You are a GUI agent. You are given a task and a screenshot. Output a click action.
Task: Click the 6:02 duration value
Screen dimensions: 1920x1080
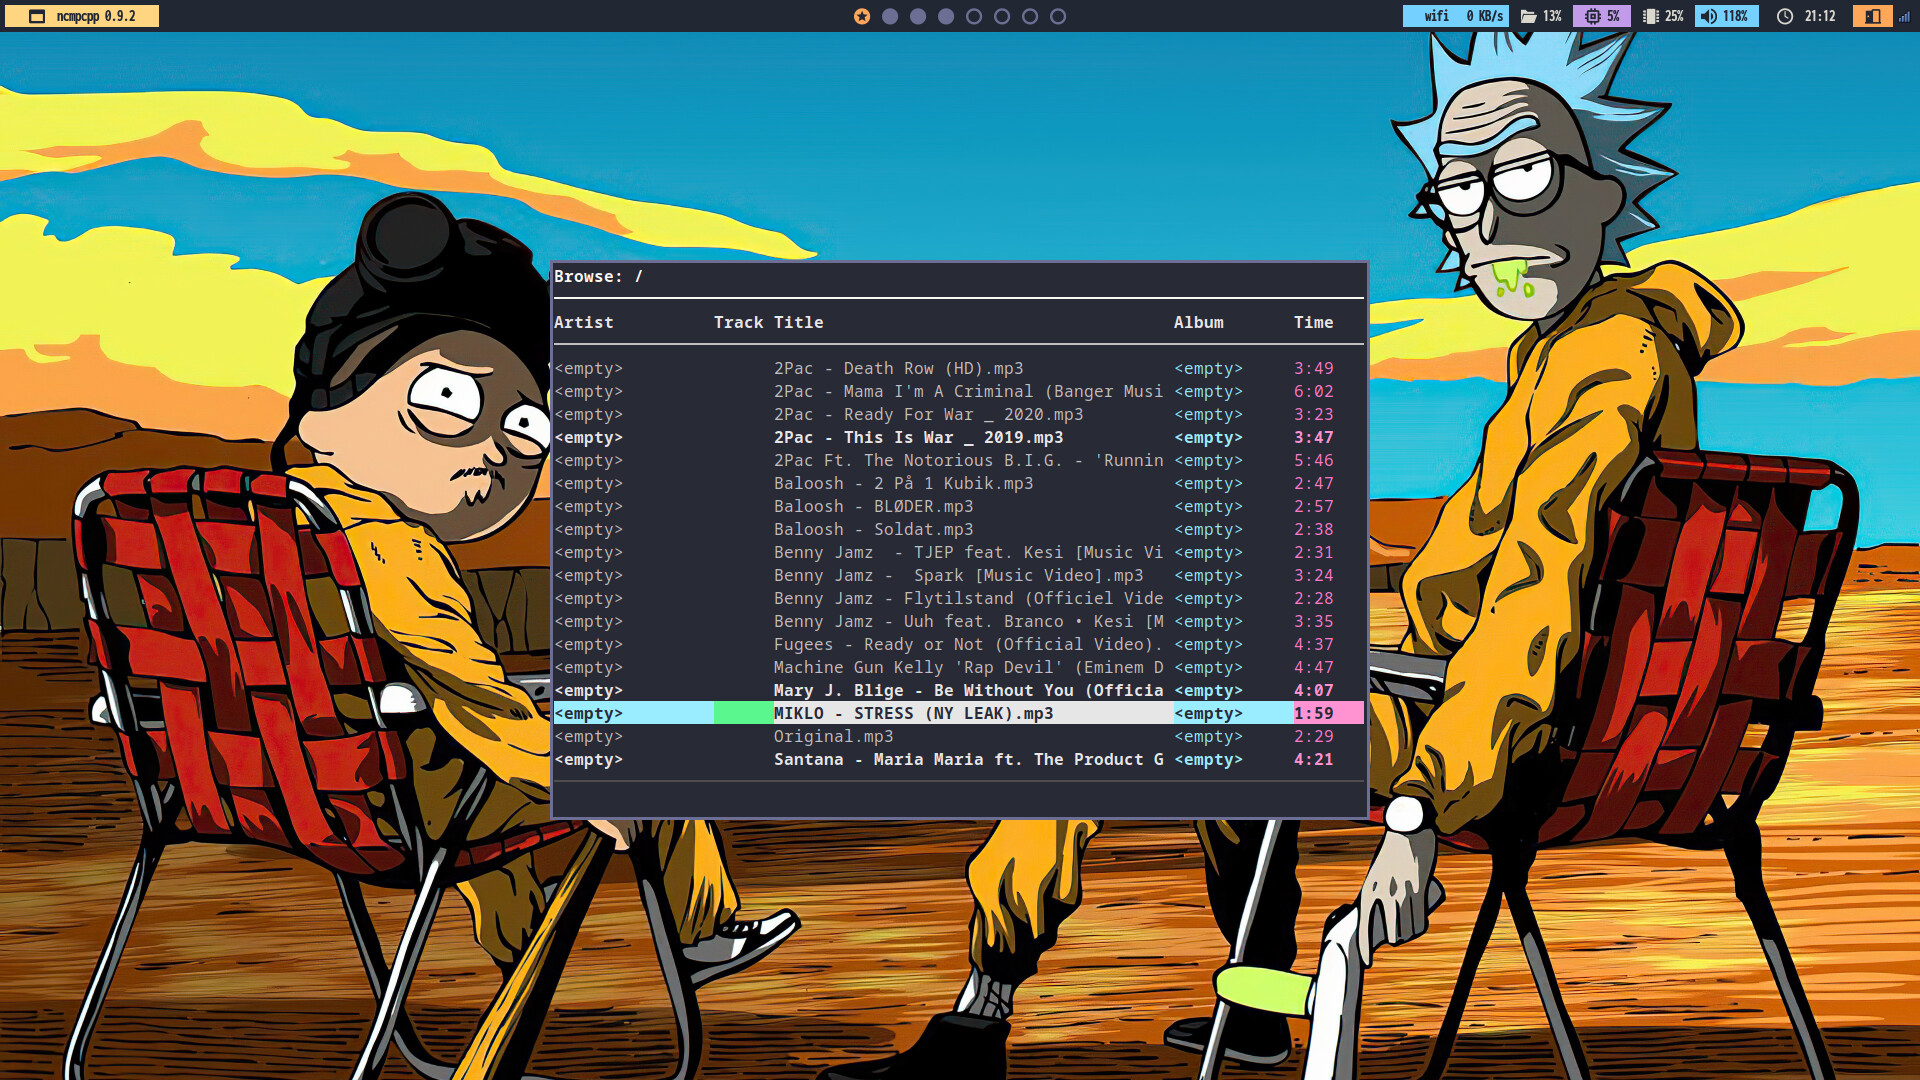(x=1314, y=391)
